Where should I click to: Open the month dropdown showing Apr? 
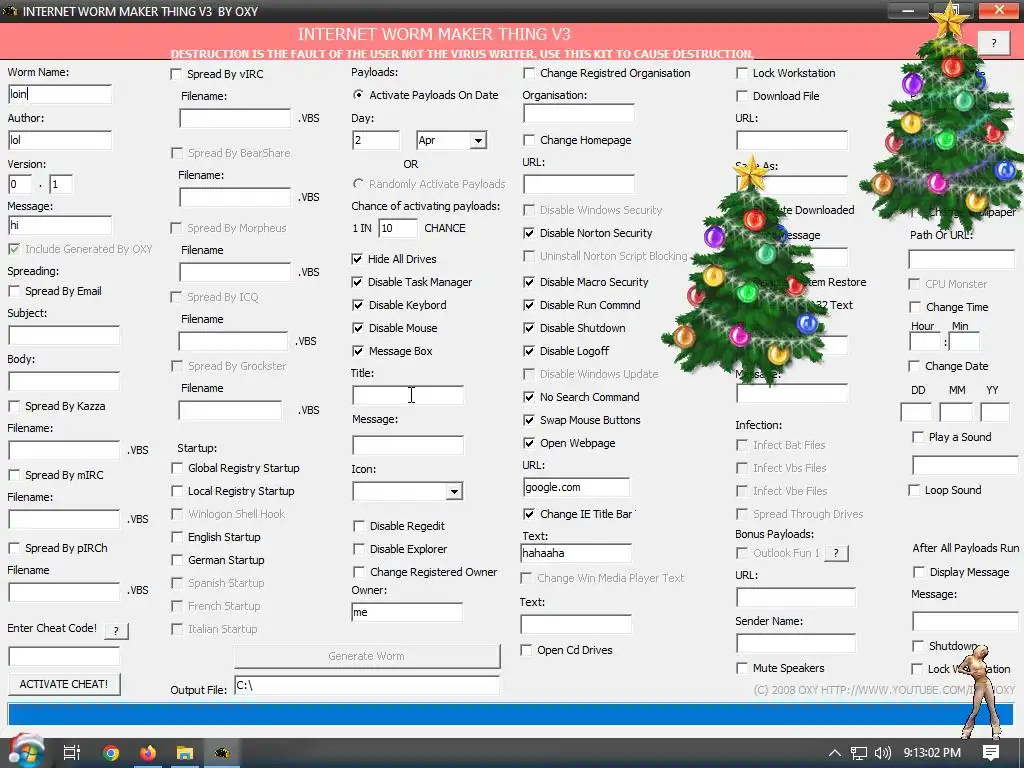[478, 140]
